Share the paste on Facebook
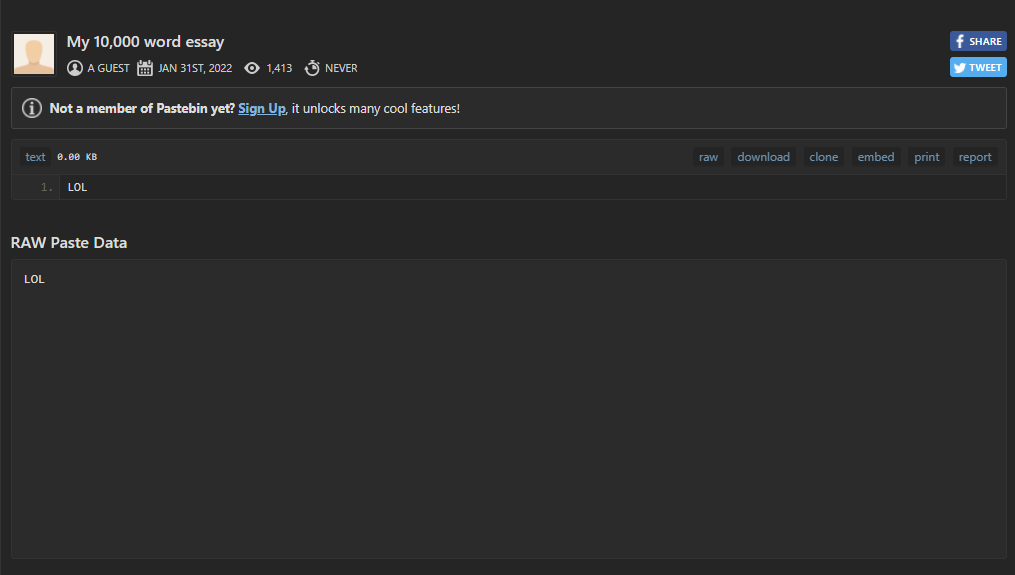The image size is (1015, 575). click(978, 41)
